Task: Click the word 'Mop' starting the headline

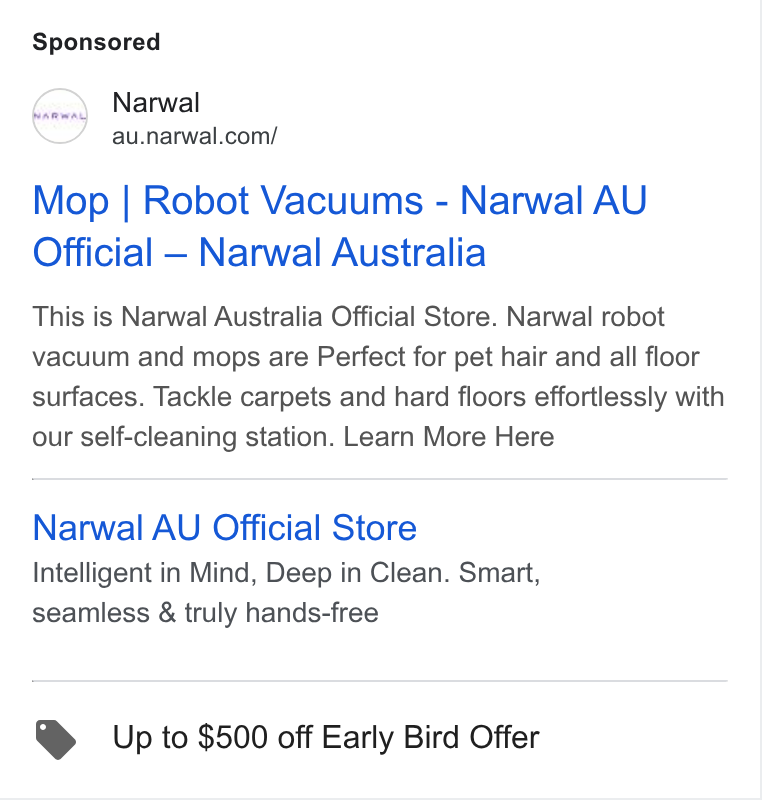Action: pyautogui.click(x=70, y=202)
